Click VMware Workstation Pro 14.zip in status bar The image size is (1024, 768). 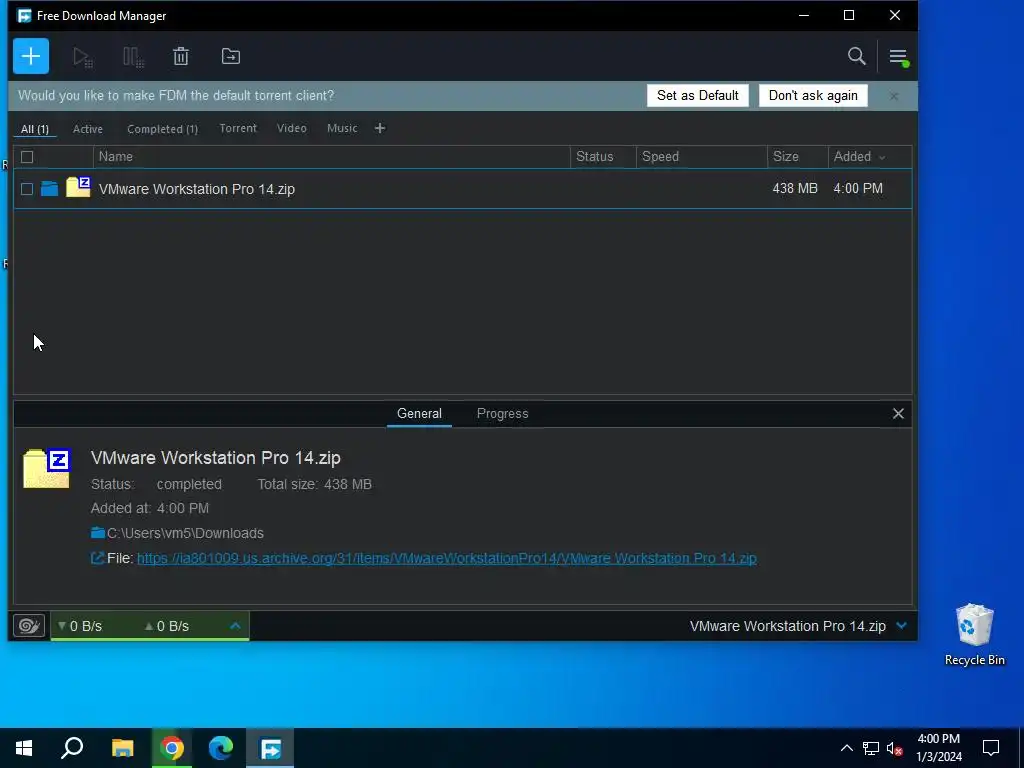point(788,626)
